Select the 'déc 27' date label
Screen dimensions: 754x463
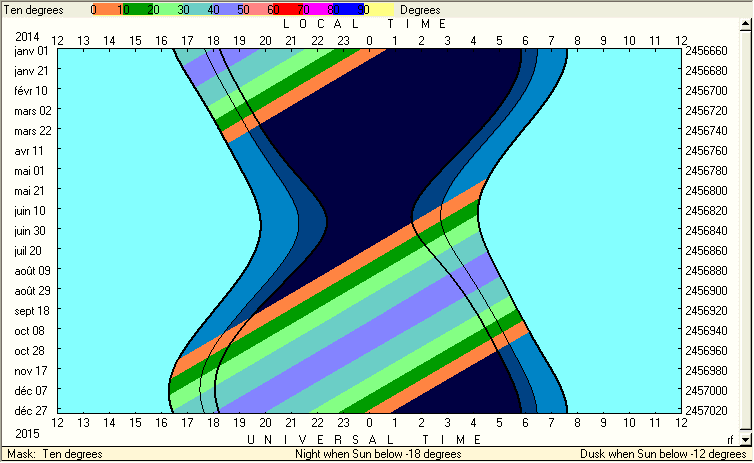click(x=31, y=411)
